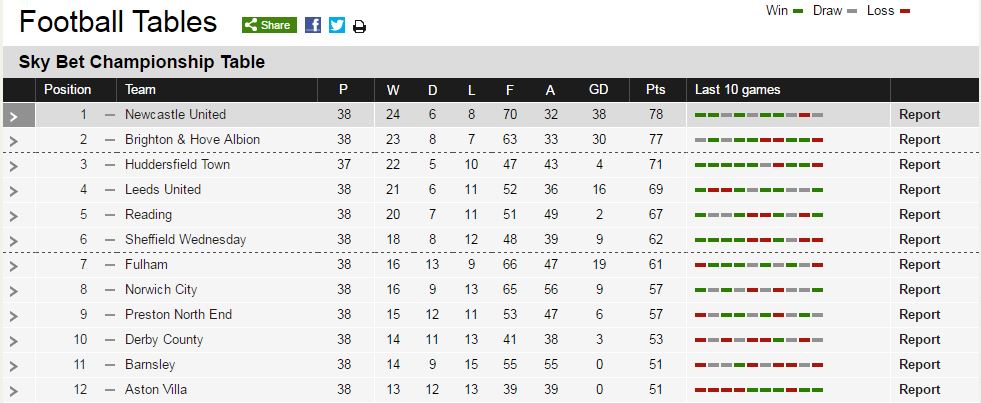The height and width of the screenshot is (403, 981).
Task: Expand the Newcastle United row arrow
Action: pyautogui.click(x=15, y=116)
